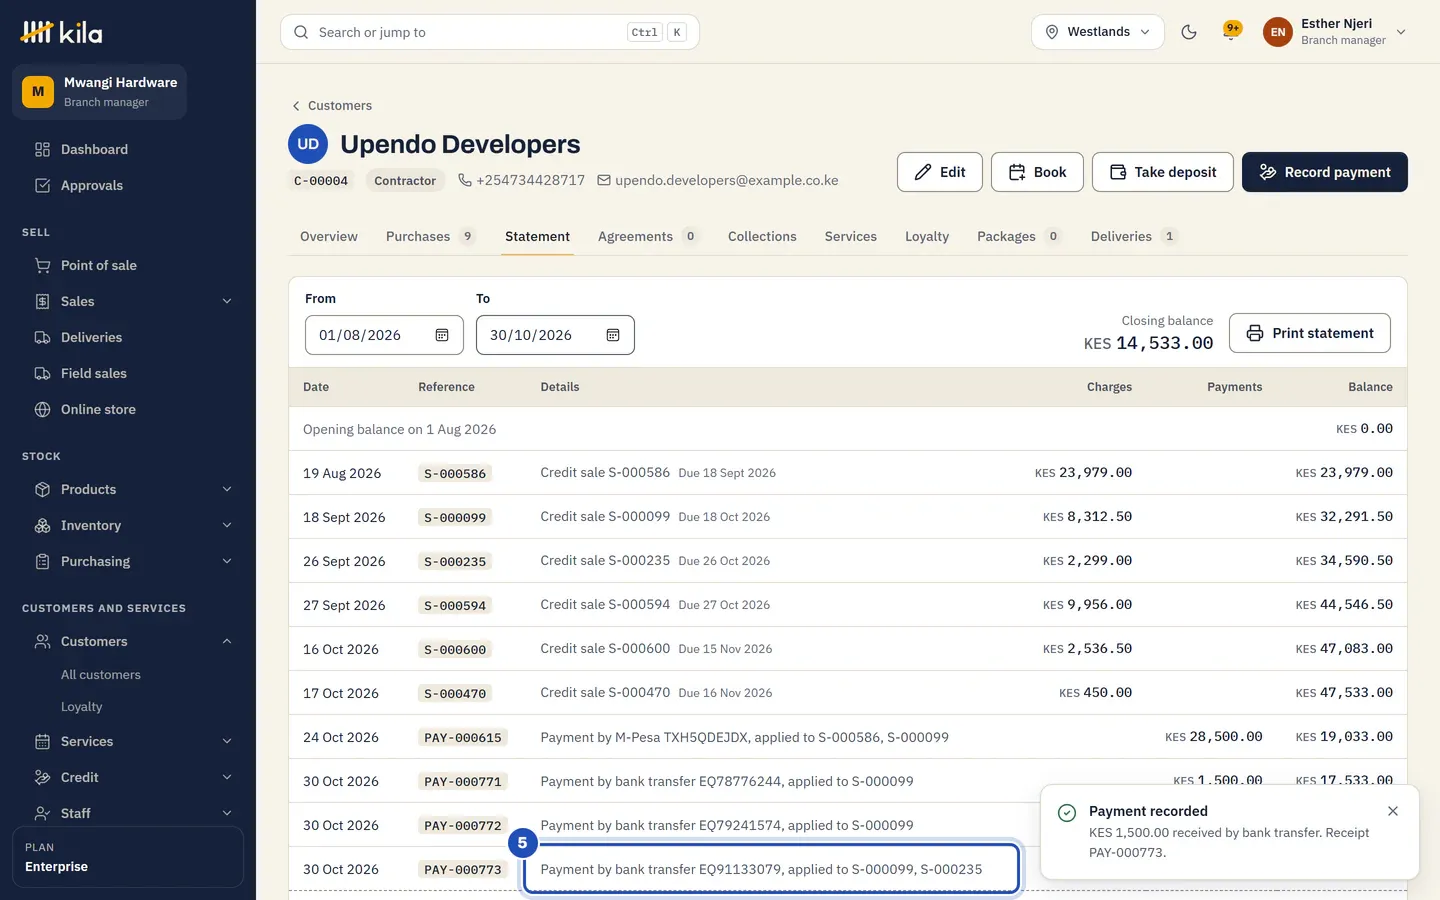Open Mwangi Hardware organization switcher
This screenshot has width=1440, height=900.
coord(100,92)
